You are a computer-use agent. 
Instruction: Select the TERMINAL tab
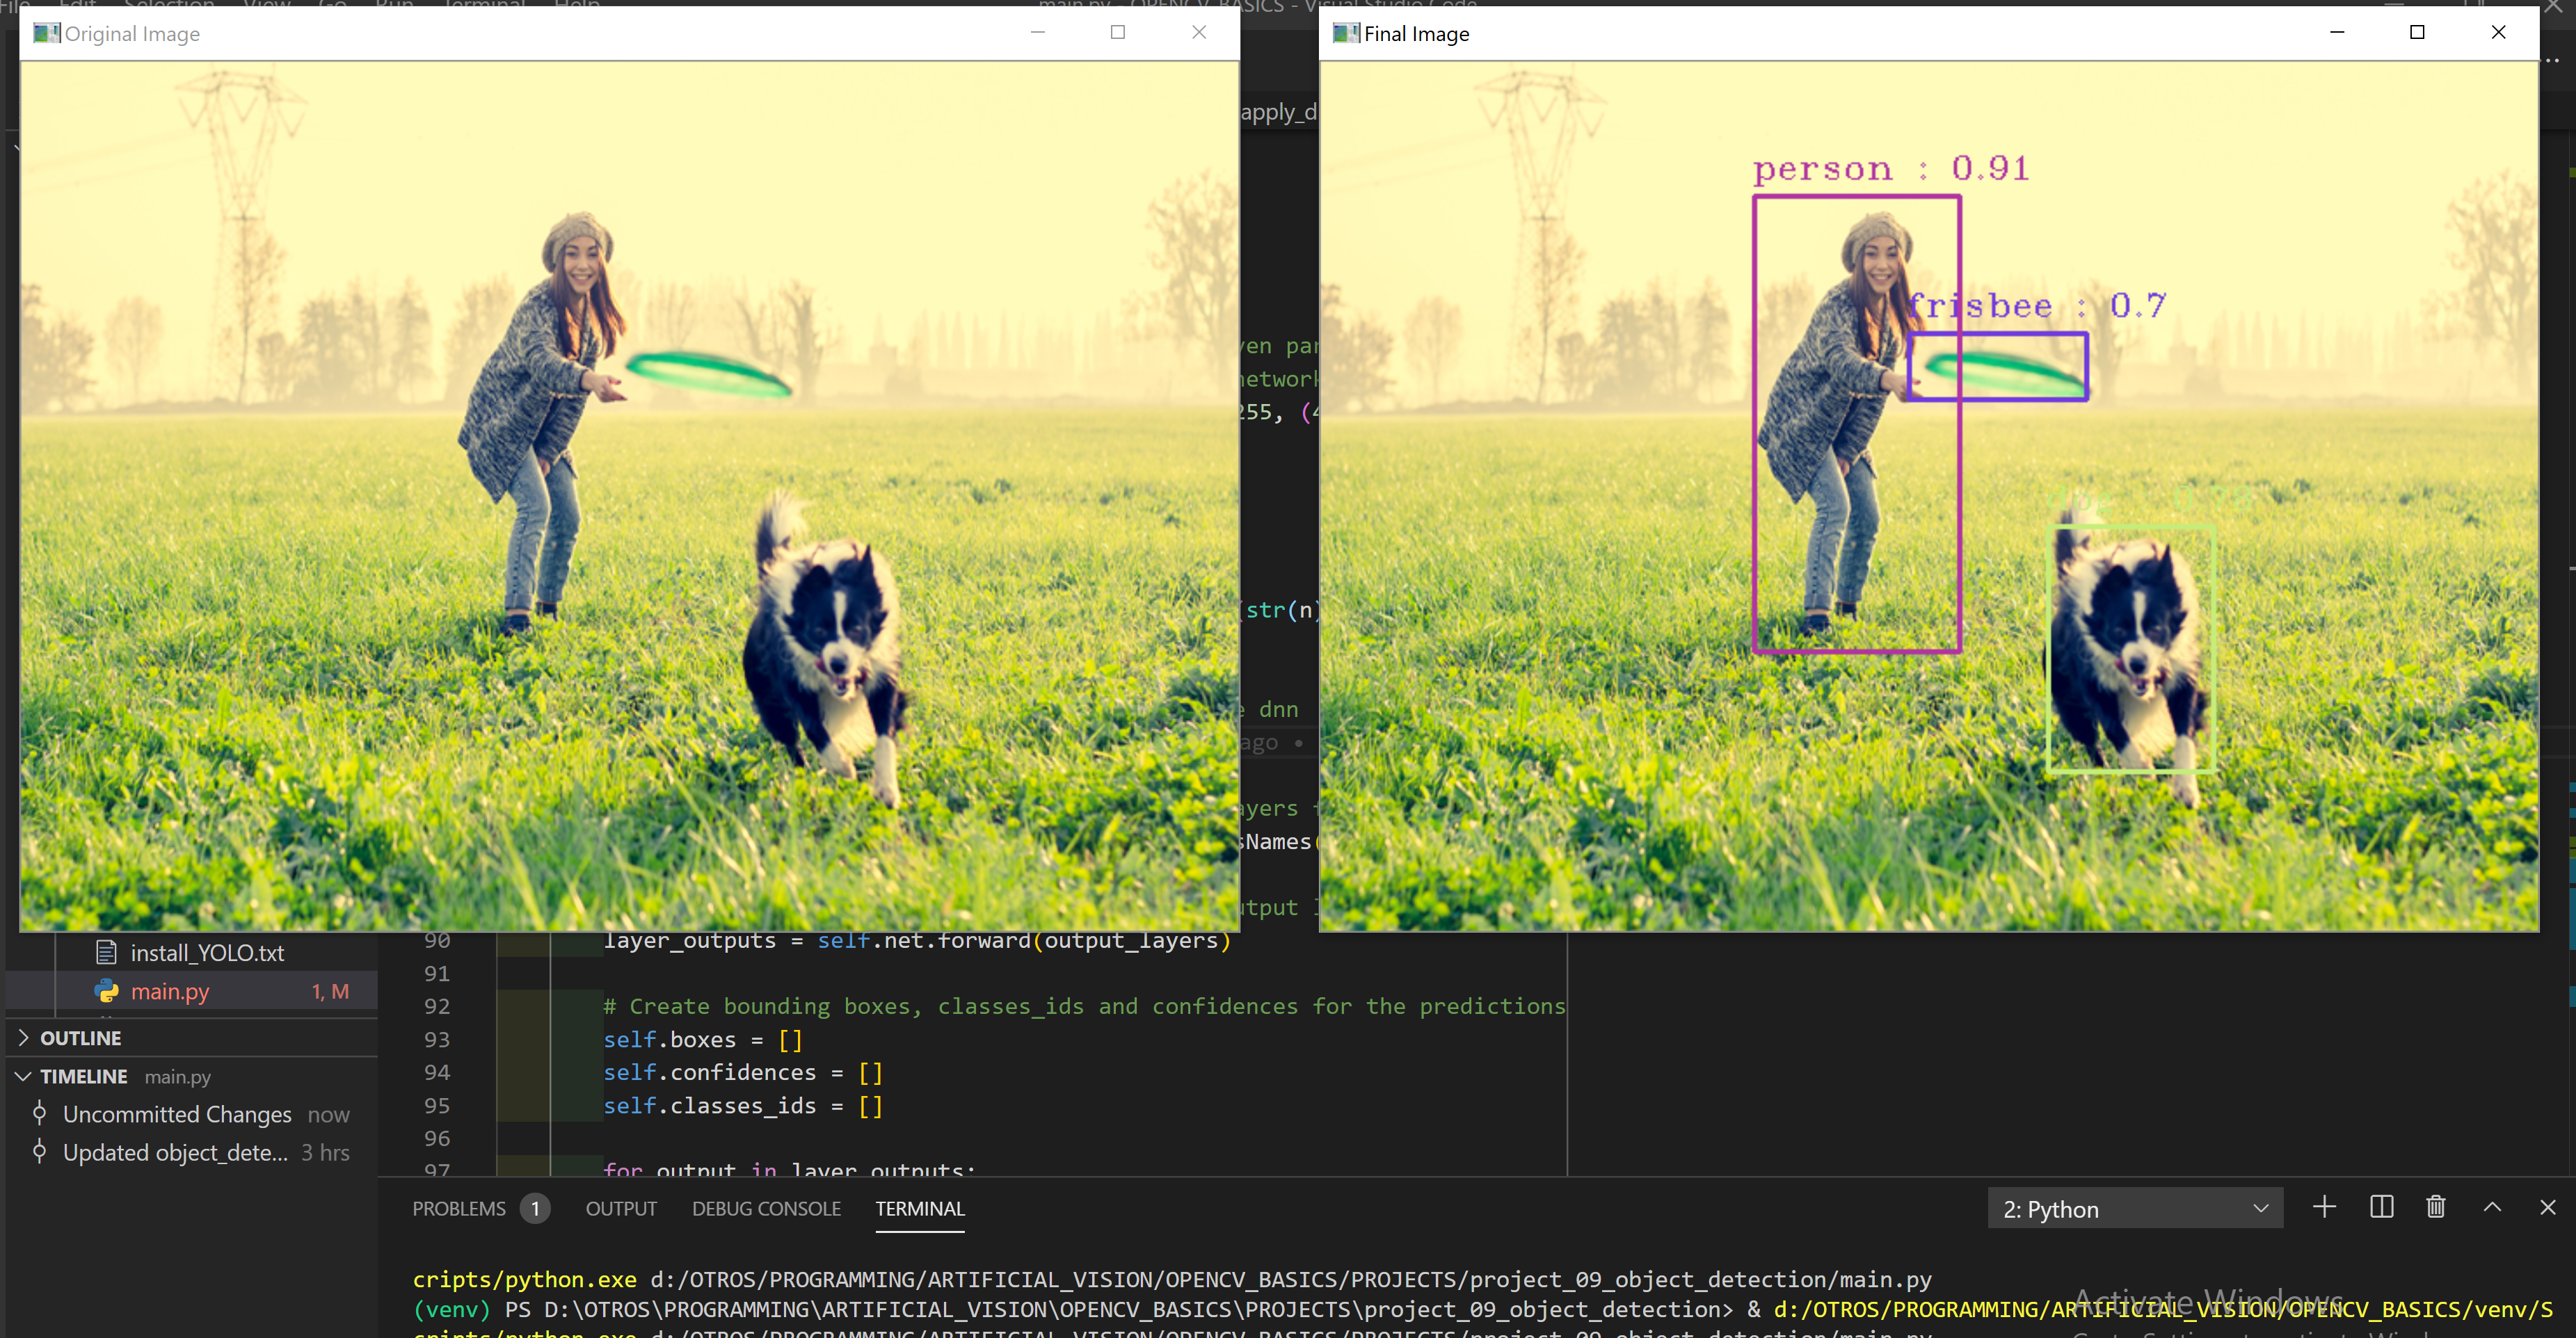click(x=920, y=1209)
